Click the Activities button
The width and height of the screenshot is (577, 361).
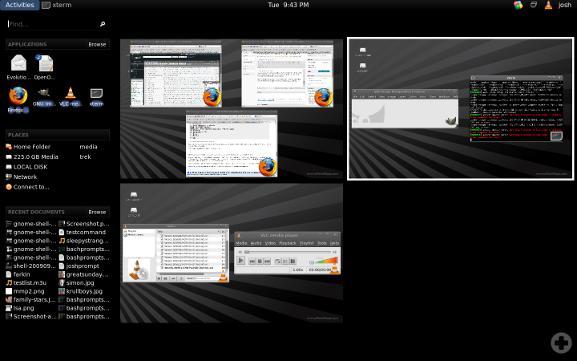pyautogui.click(x=20, y=5)
